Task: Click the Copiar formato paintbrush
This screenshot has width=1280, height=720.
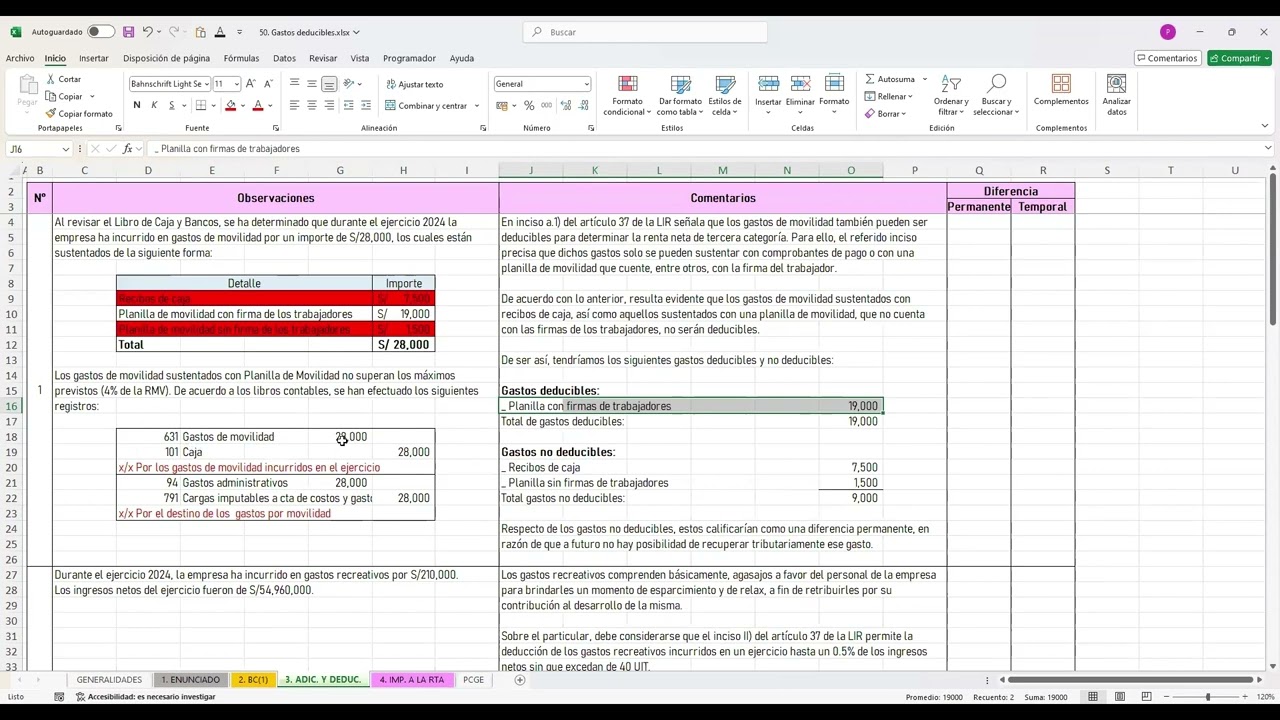Action: tap(51, 114)
